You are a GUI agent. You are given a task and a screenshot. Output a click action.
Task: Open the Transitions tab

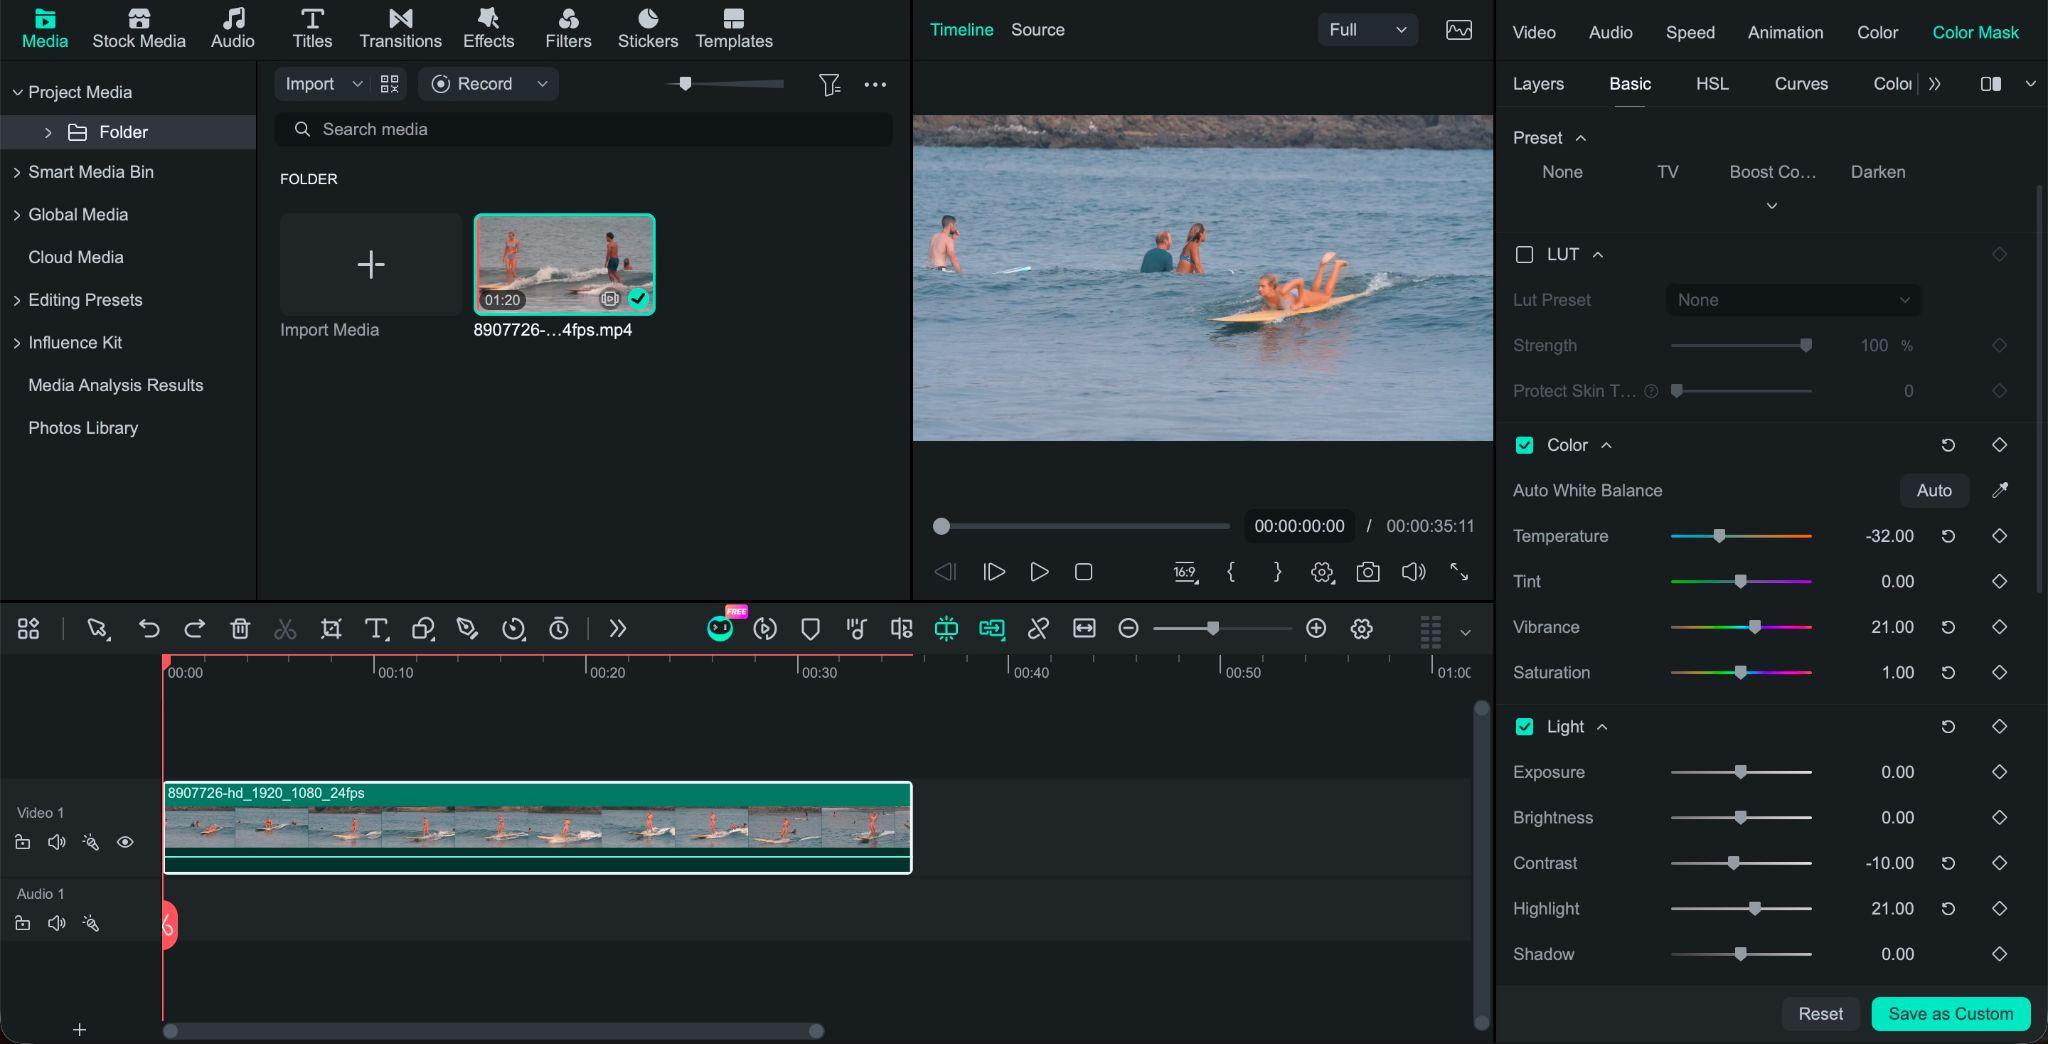(x=400, y=29)
